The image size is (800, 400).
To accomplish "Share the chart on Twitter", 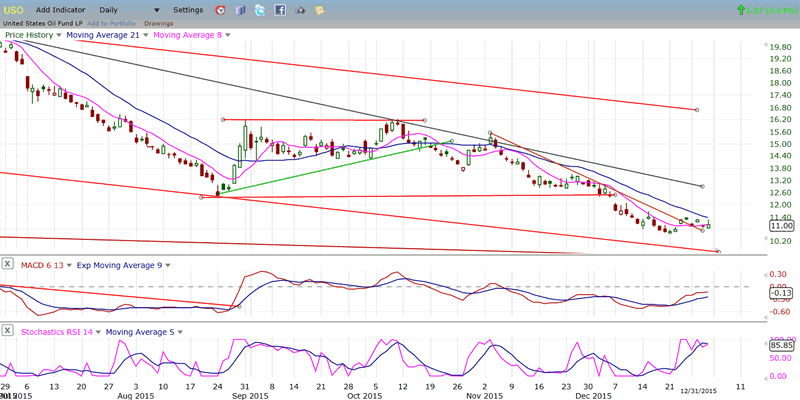I will [259, 10].
